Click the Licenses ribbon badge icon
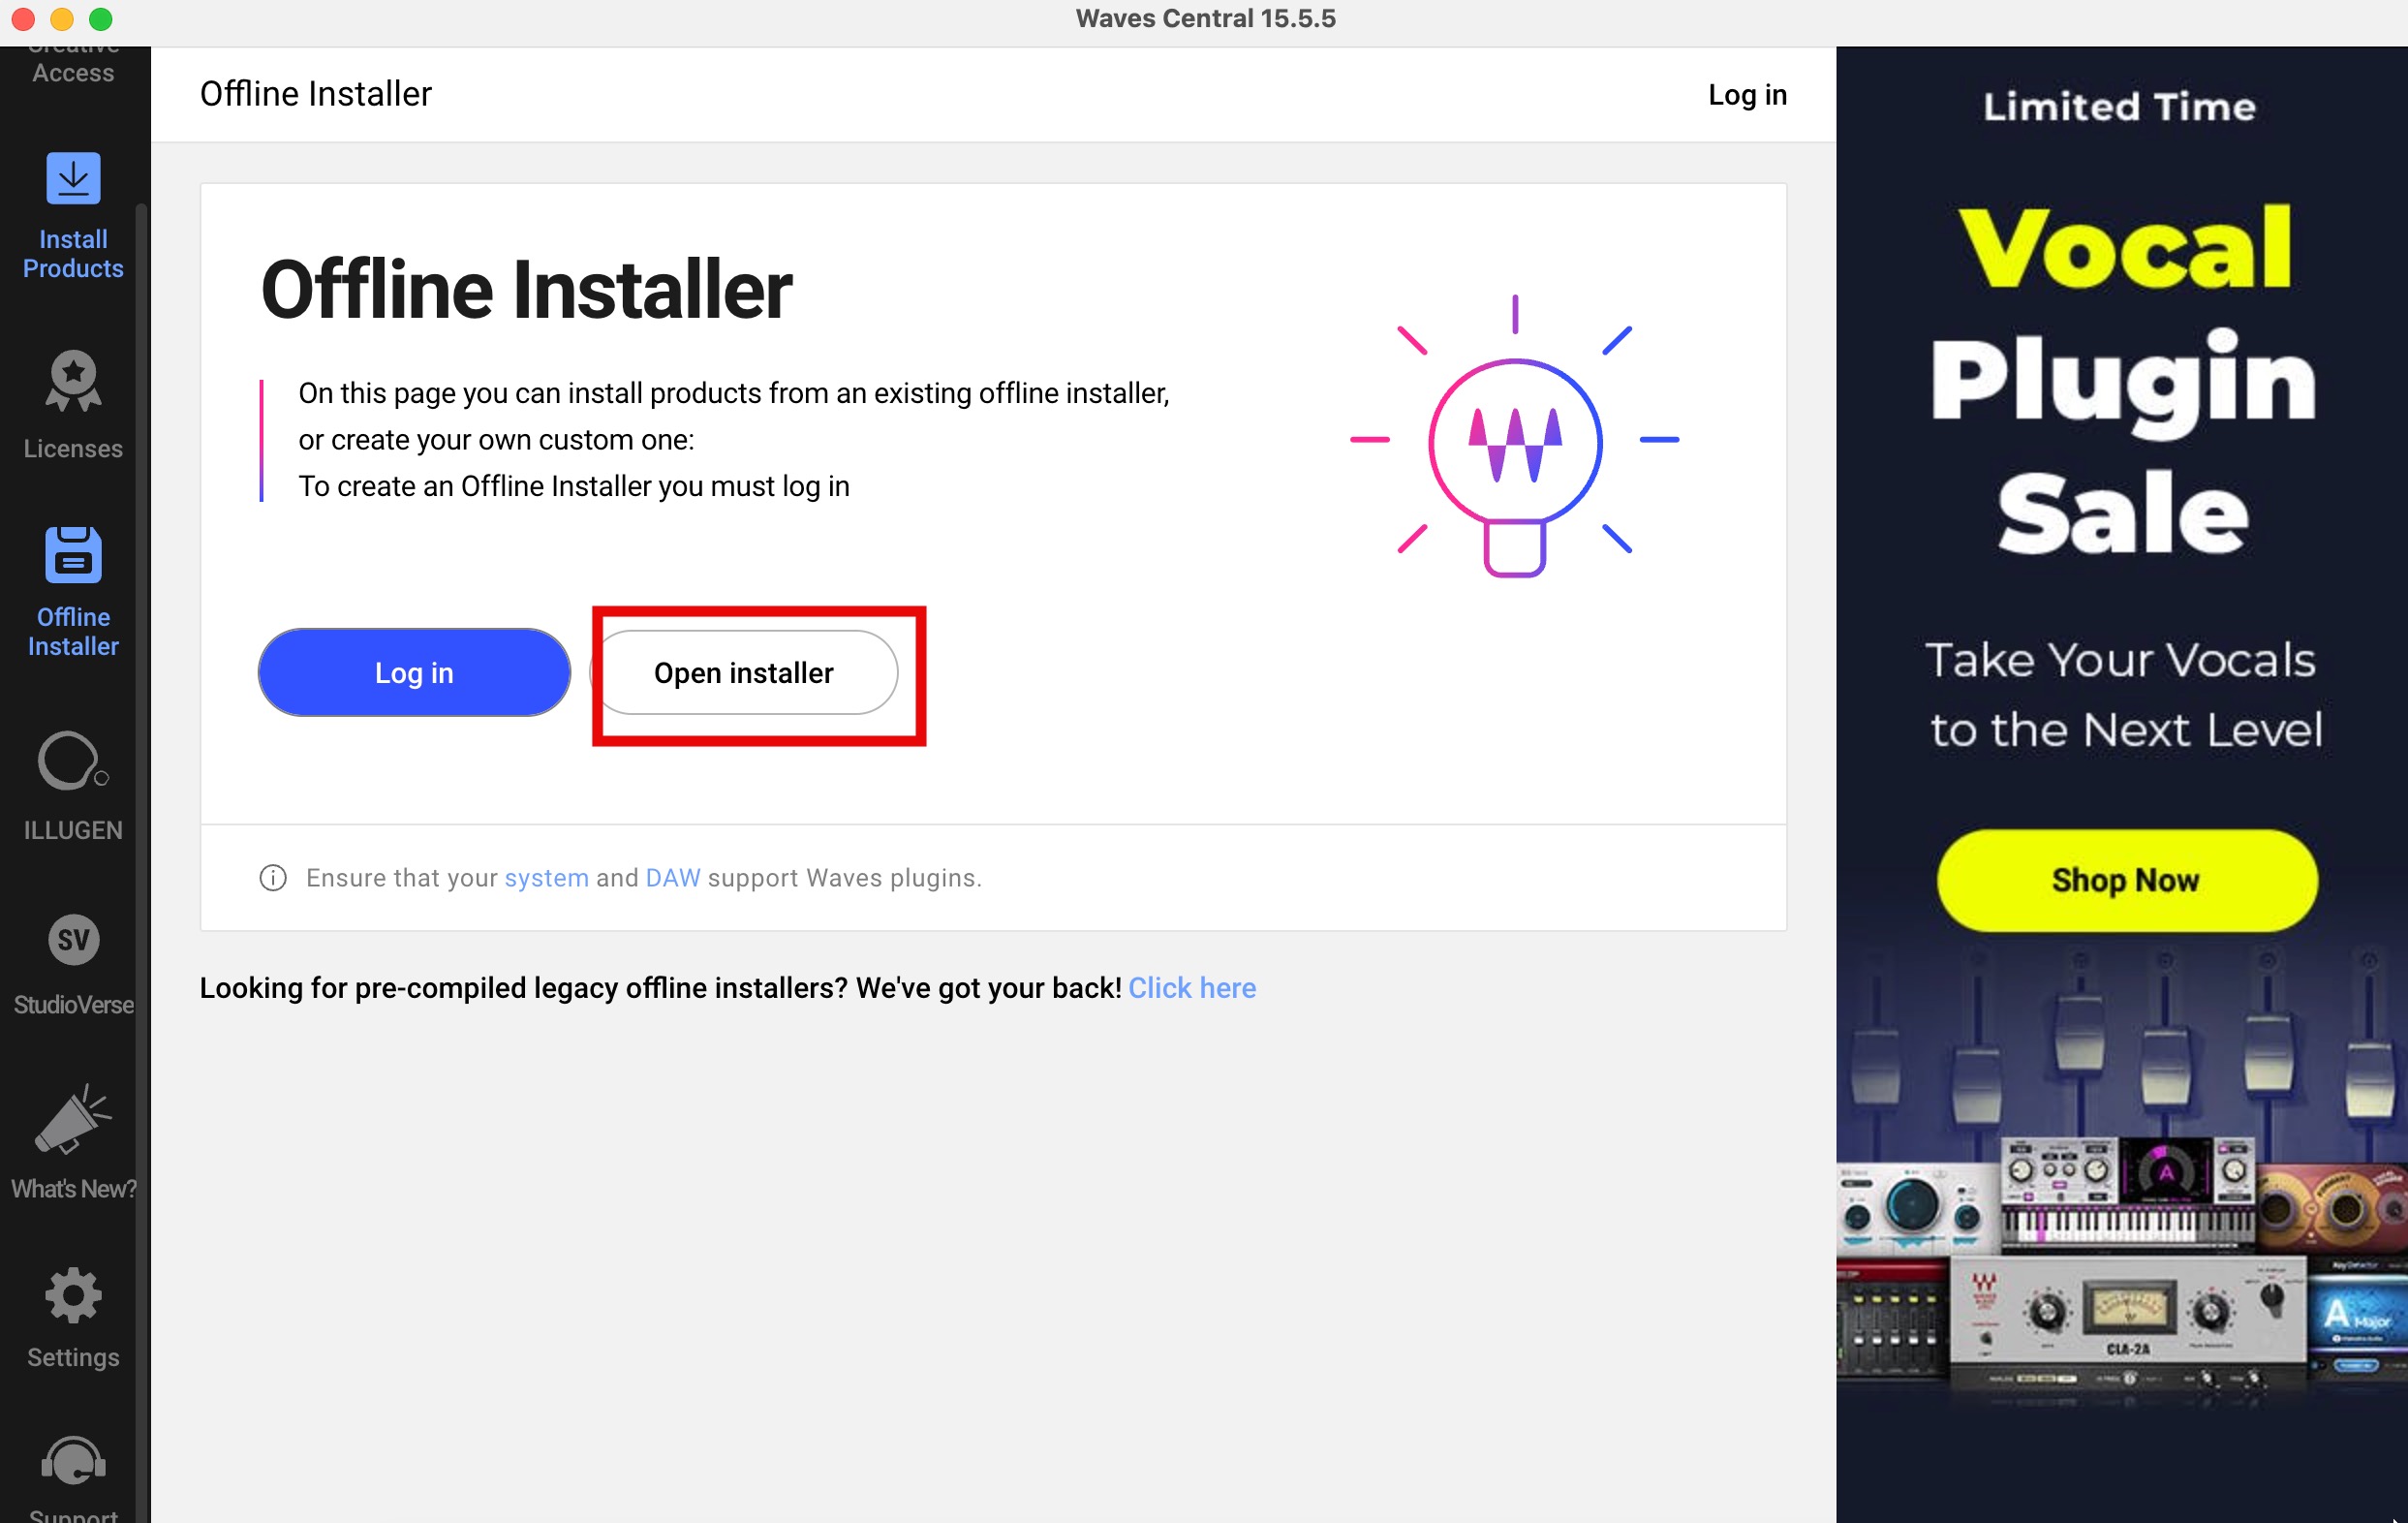2408x1523 pixels. (73, 380)
